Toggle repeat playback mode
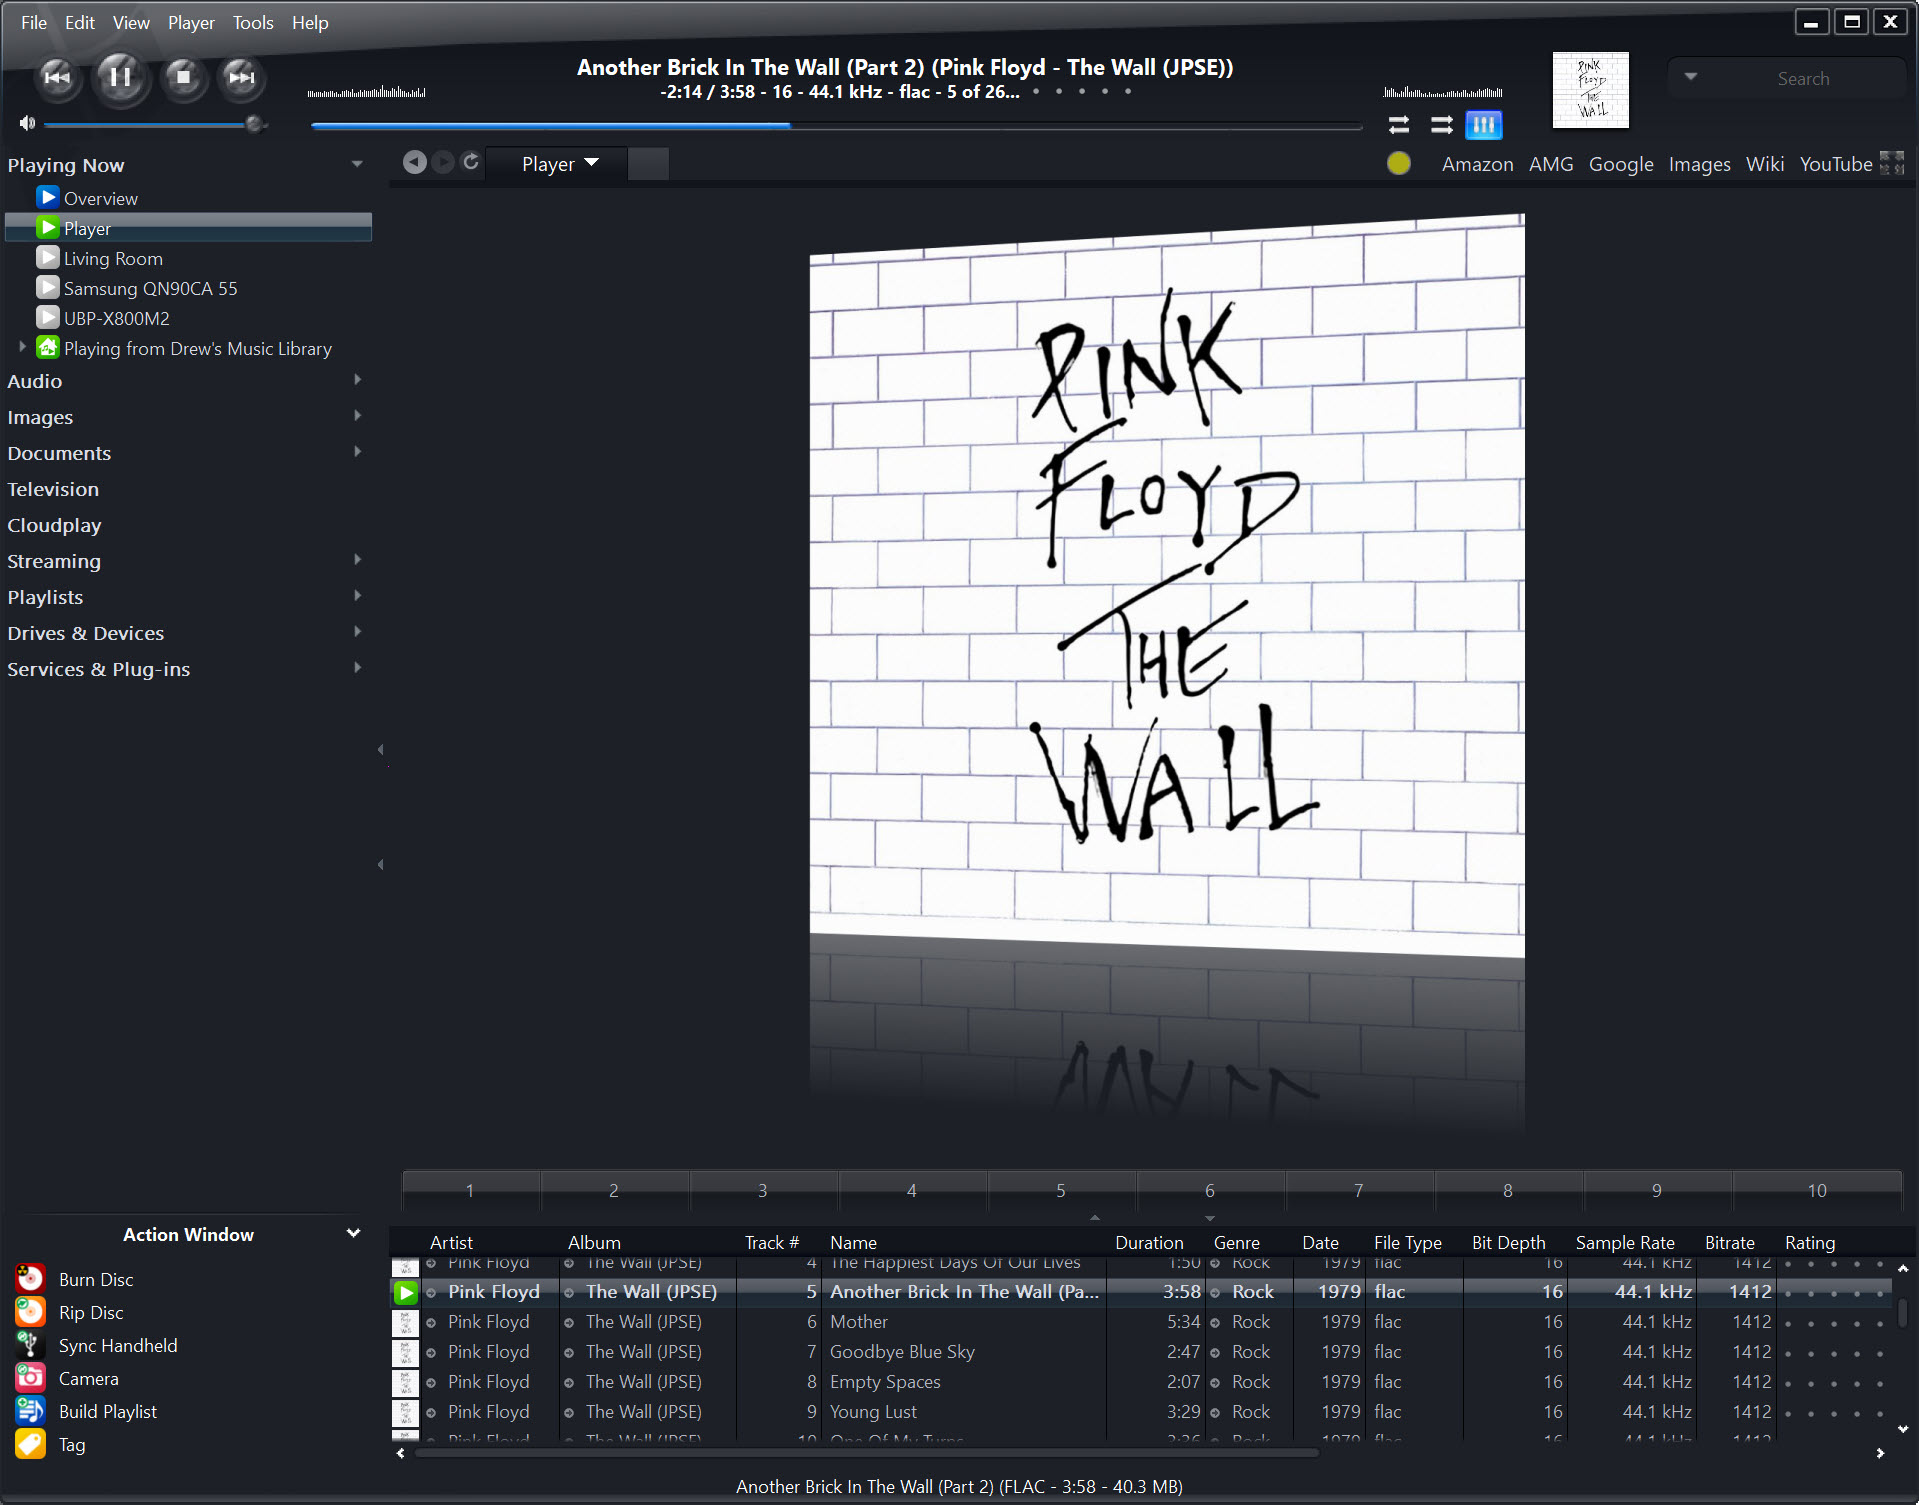1919x1505 pixels. [1398, 125]
